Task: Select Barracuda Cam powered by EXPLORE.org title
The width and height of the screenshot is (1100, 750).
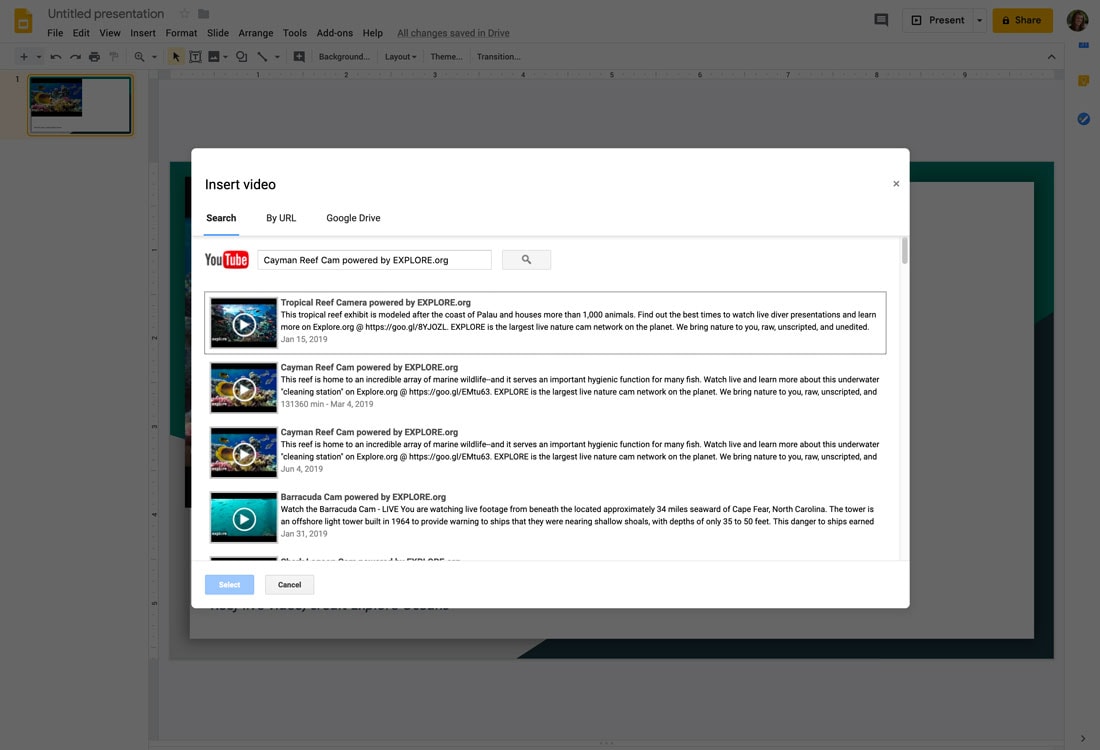Action: click(x=363, y=497)
